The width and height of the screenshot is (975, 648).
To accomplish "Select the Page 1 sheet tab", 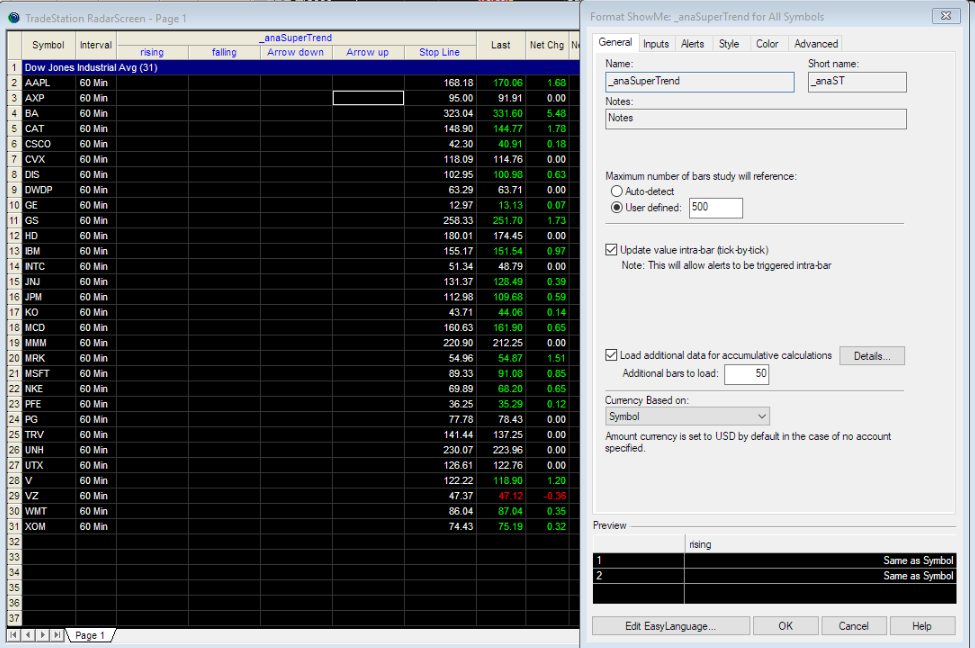I will point(90,635).
